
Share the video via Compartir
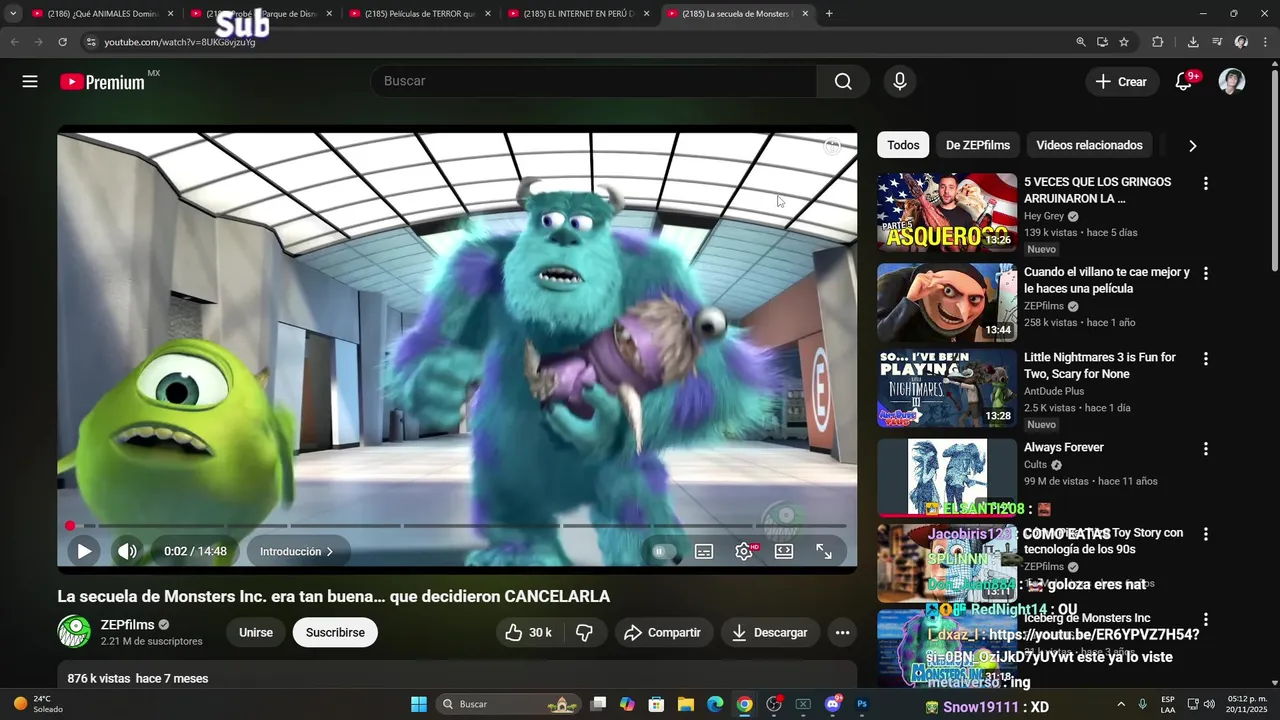click(x=662, y=632)
